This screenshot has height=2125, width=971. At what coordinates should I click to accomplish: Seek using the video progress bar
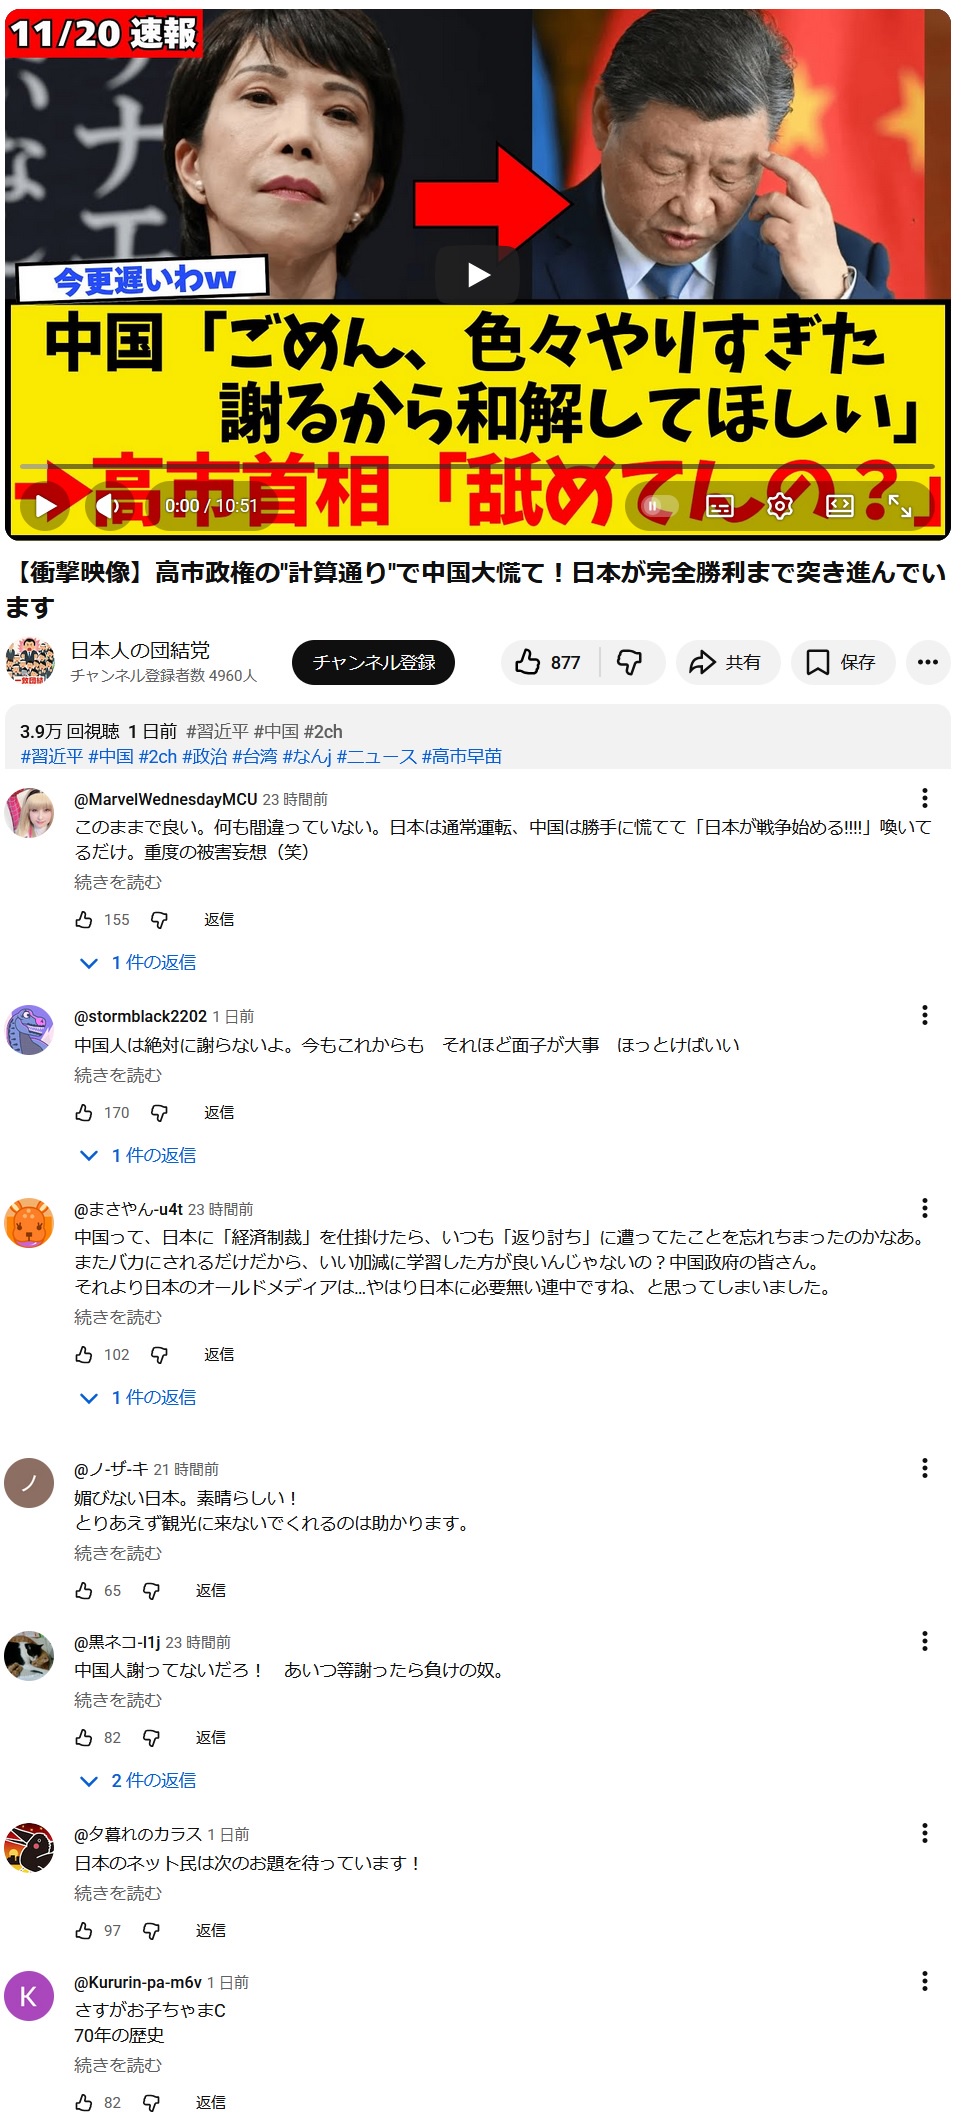(x=478, y=467)
